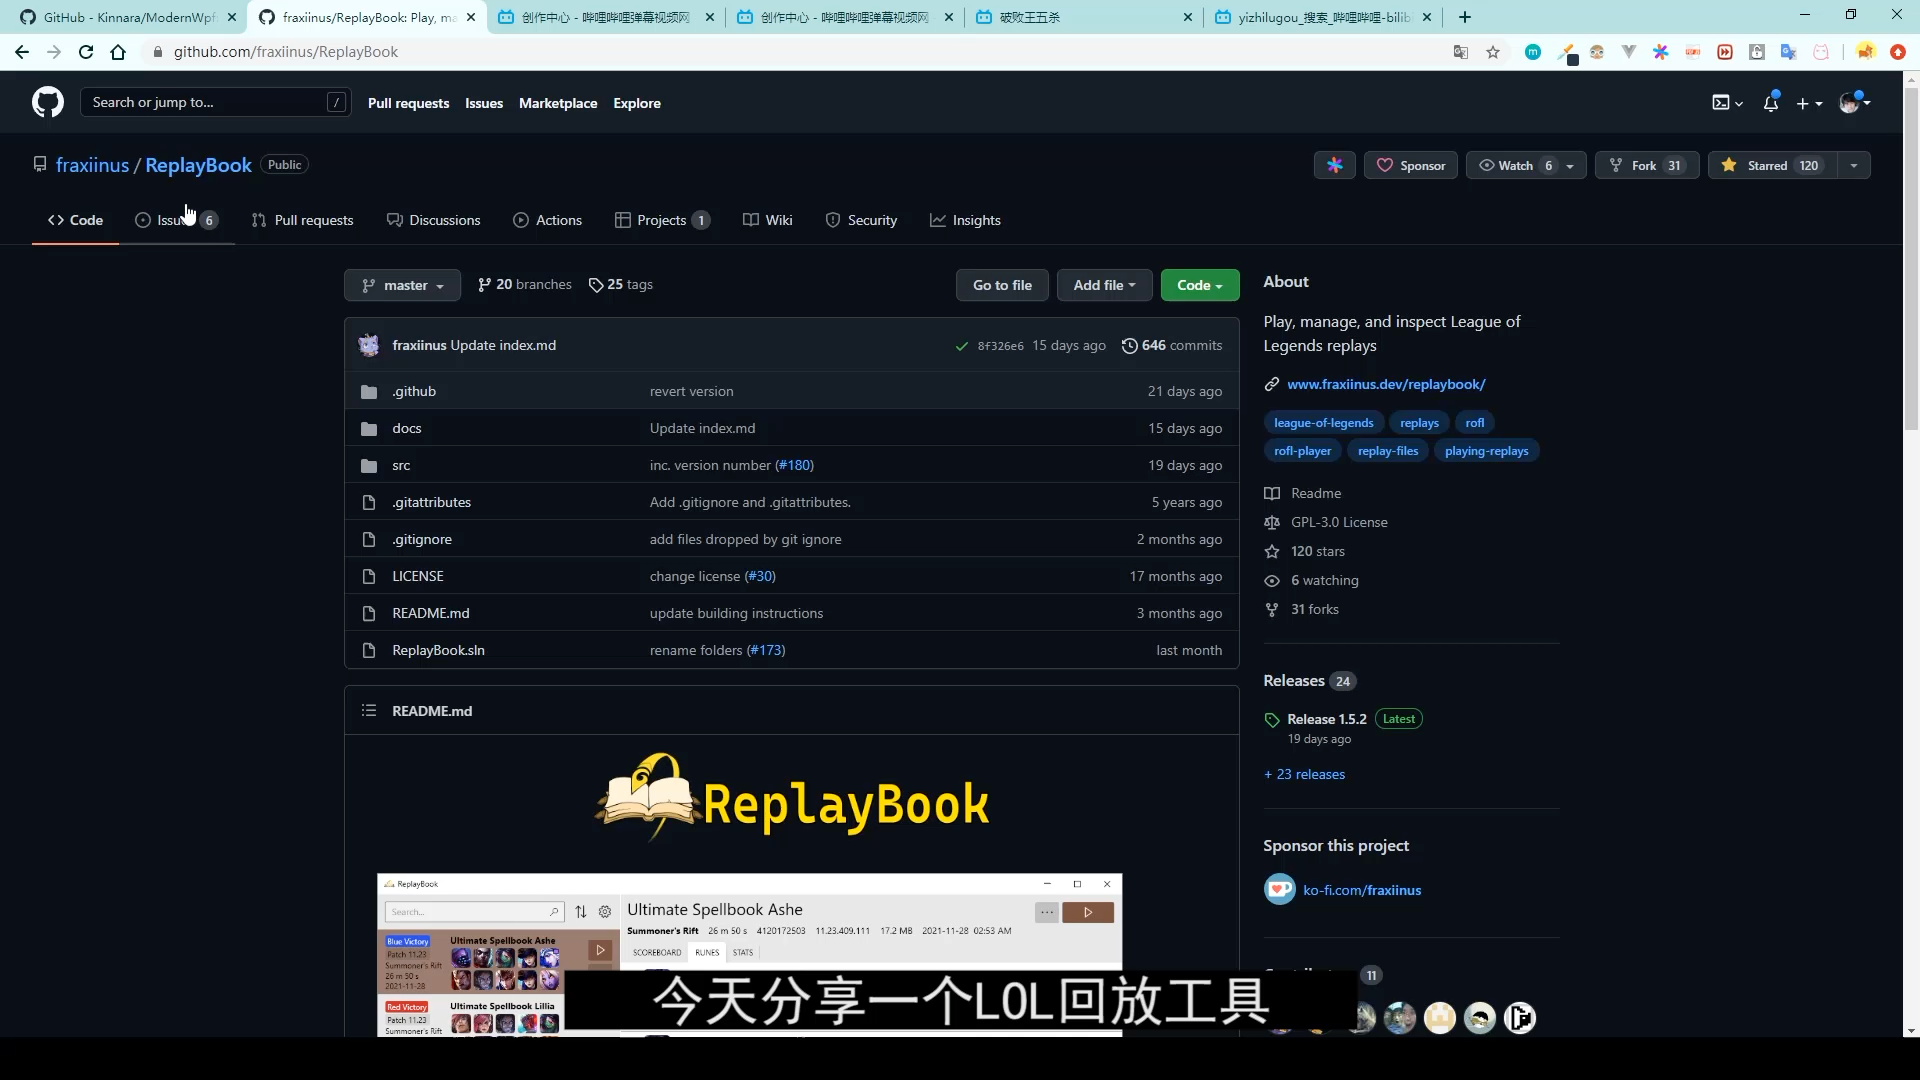
Task: Click Go to file button
Action: coord(1002,285)
